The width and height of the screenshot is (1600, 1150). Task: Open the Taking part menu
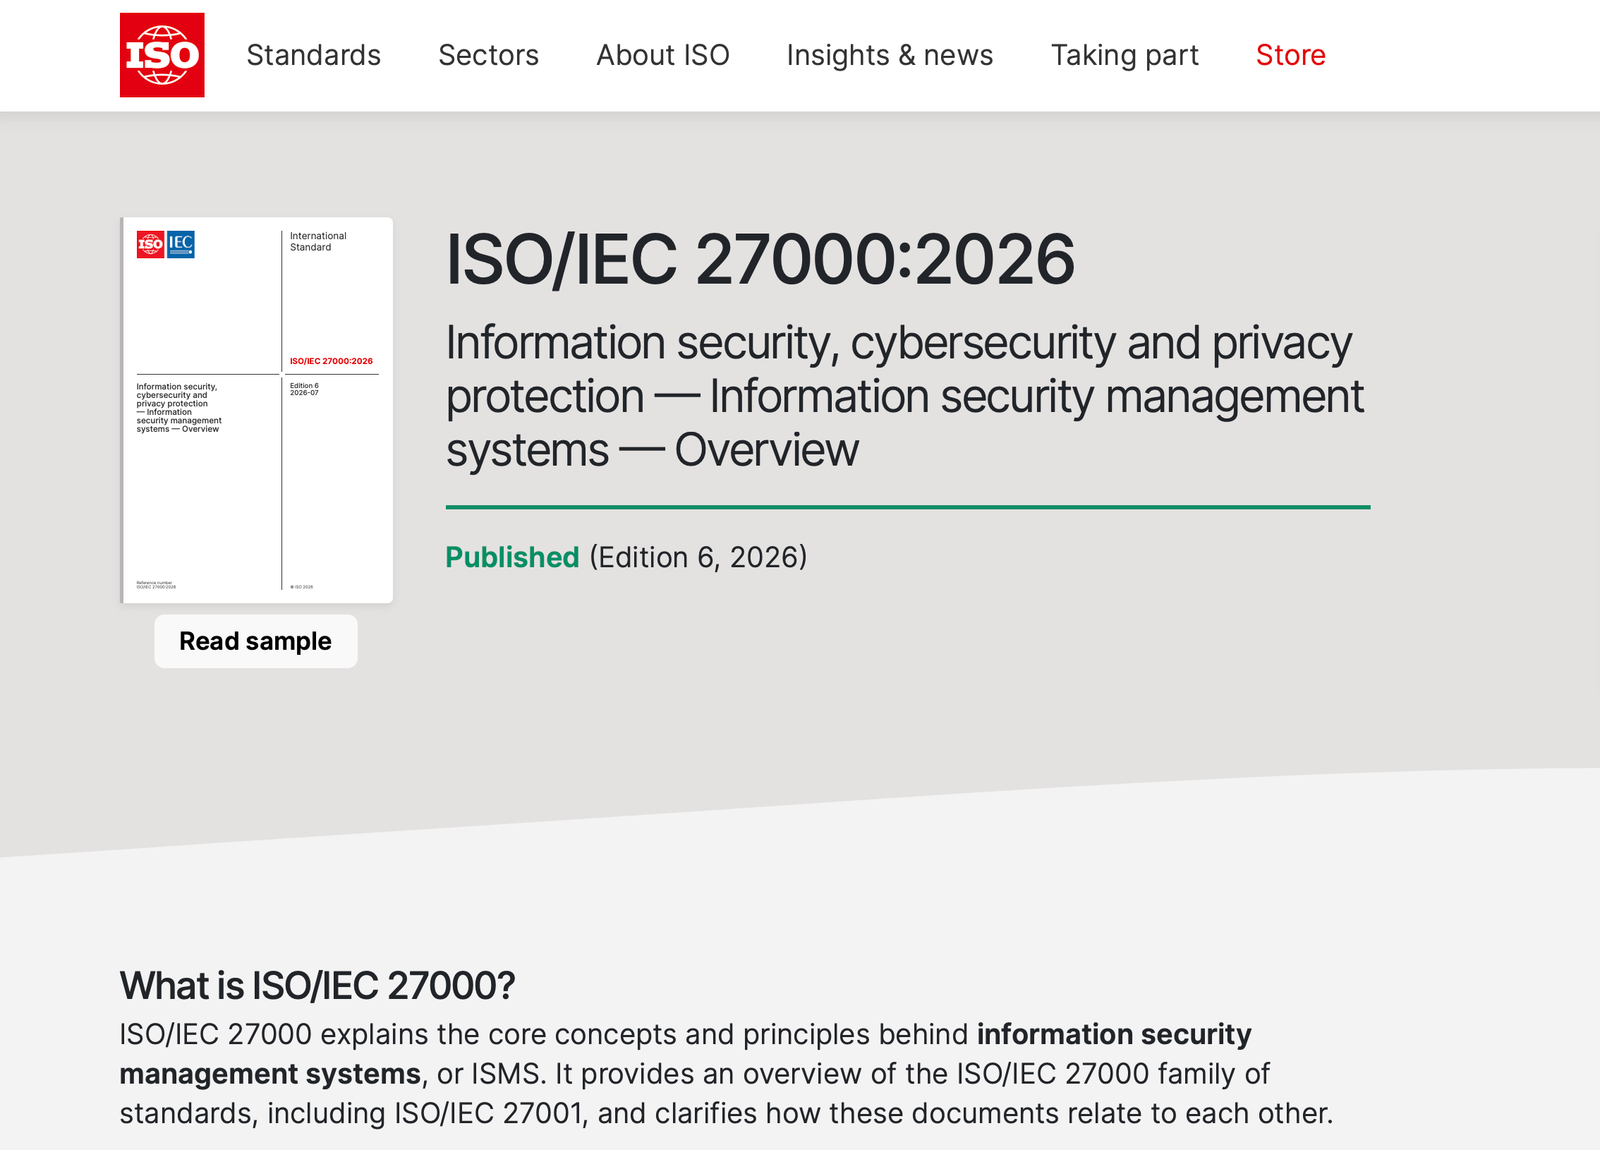click(1125, 55)
